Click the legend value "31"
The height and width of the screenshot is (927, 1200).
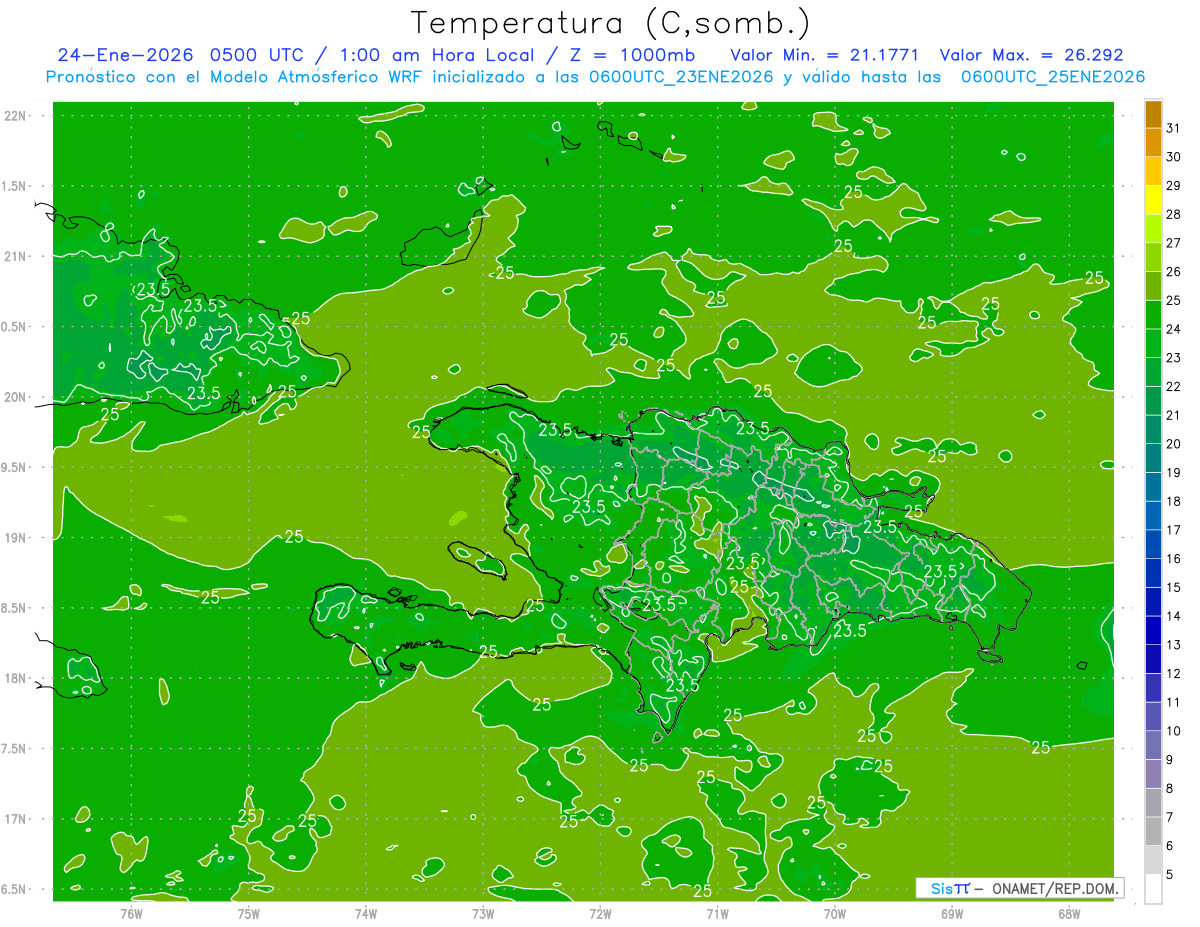tap(1174, 128)
